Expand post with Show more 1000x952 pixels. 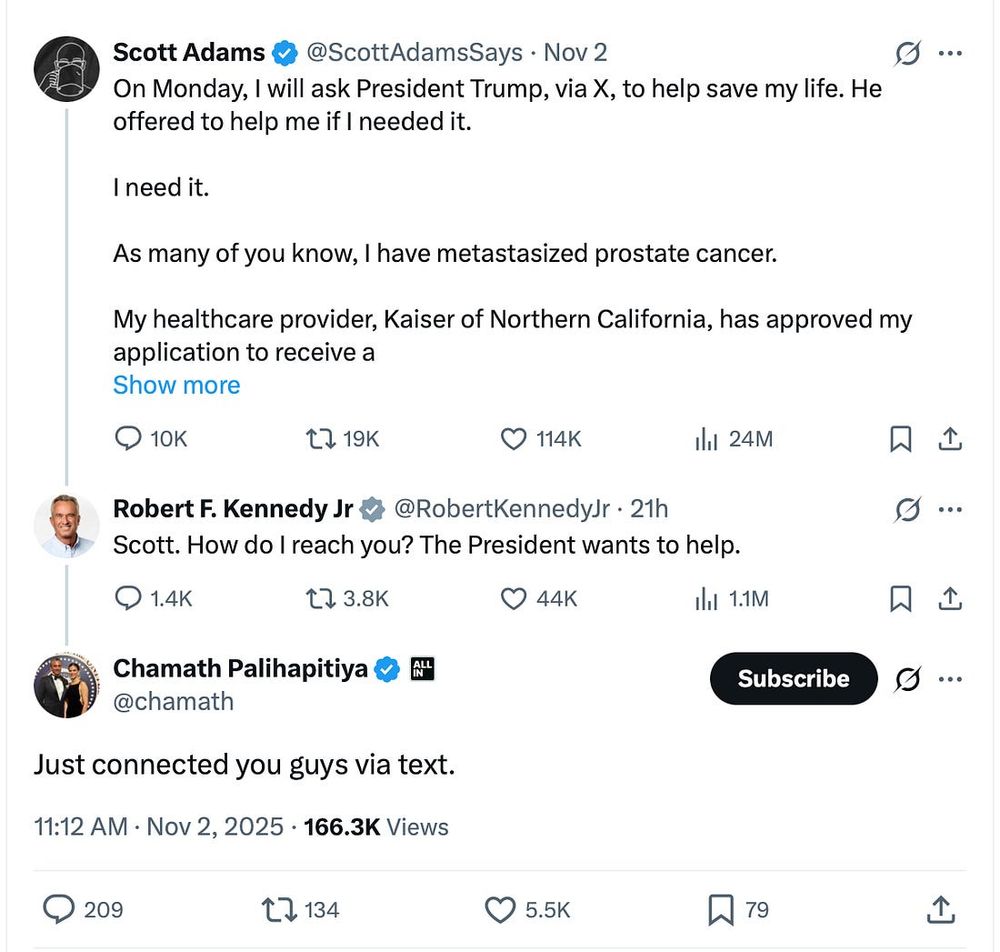[x=176, y=385]
